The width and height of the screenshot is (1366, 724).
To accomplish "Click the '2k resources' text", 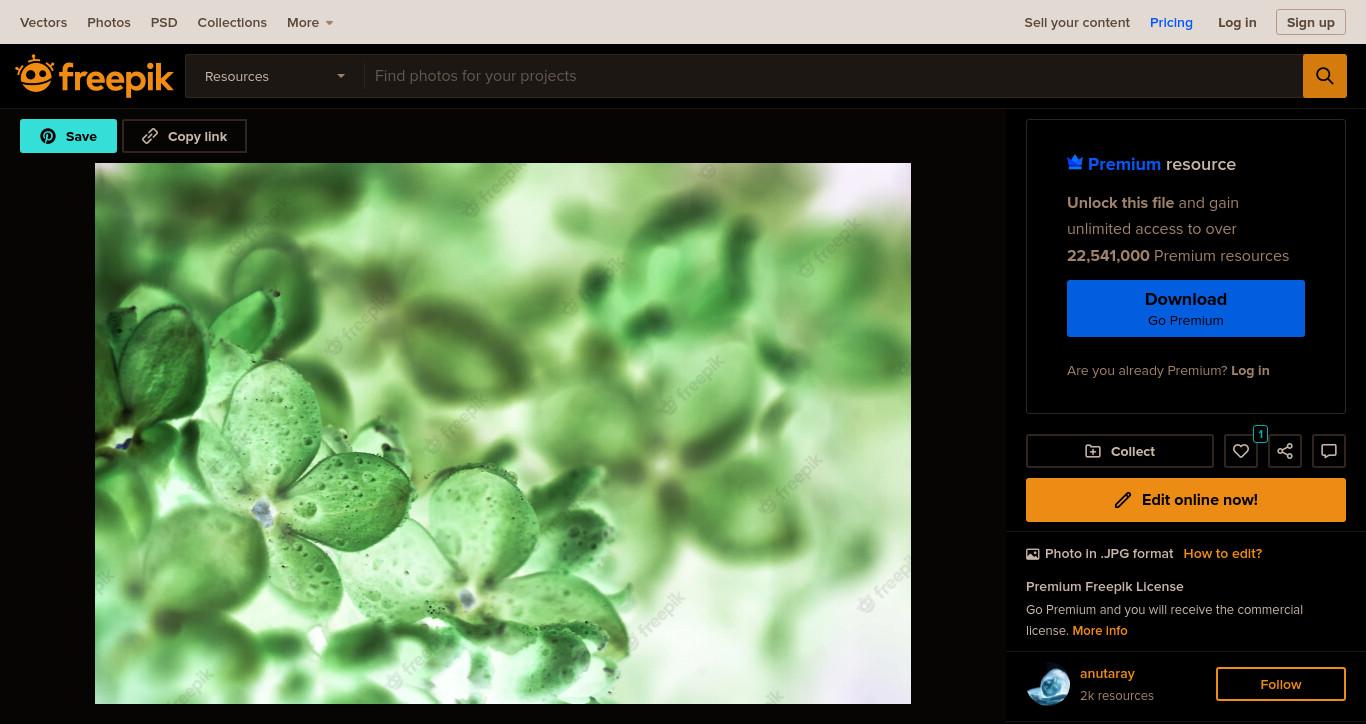I will click(x=1117, y=696).
